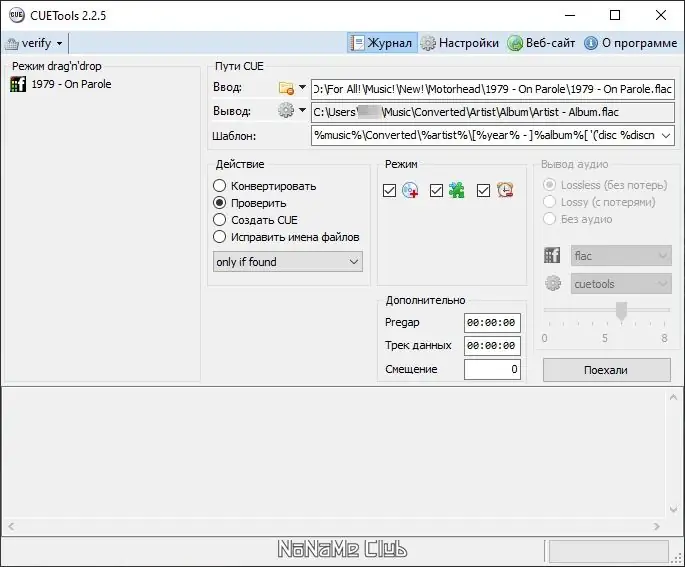Click into the Ввод path field
This screenshot has height=567, width=685.
coord(493,89)
